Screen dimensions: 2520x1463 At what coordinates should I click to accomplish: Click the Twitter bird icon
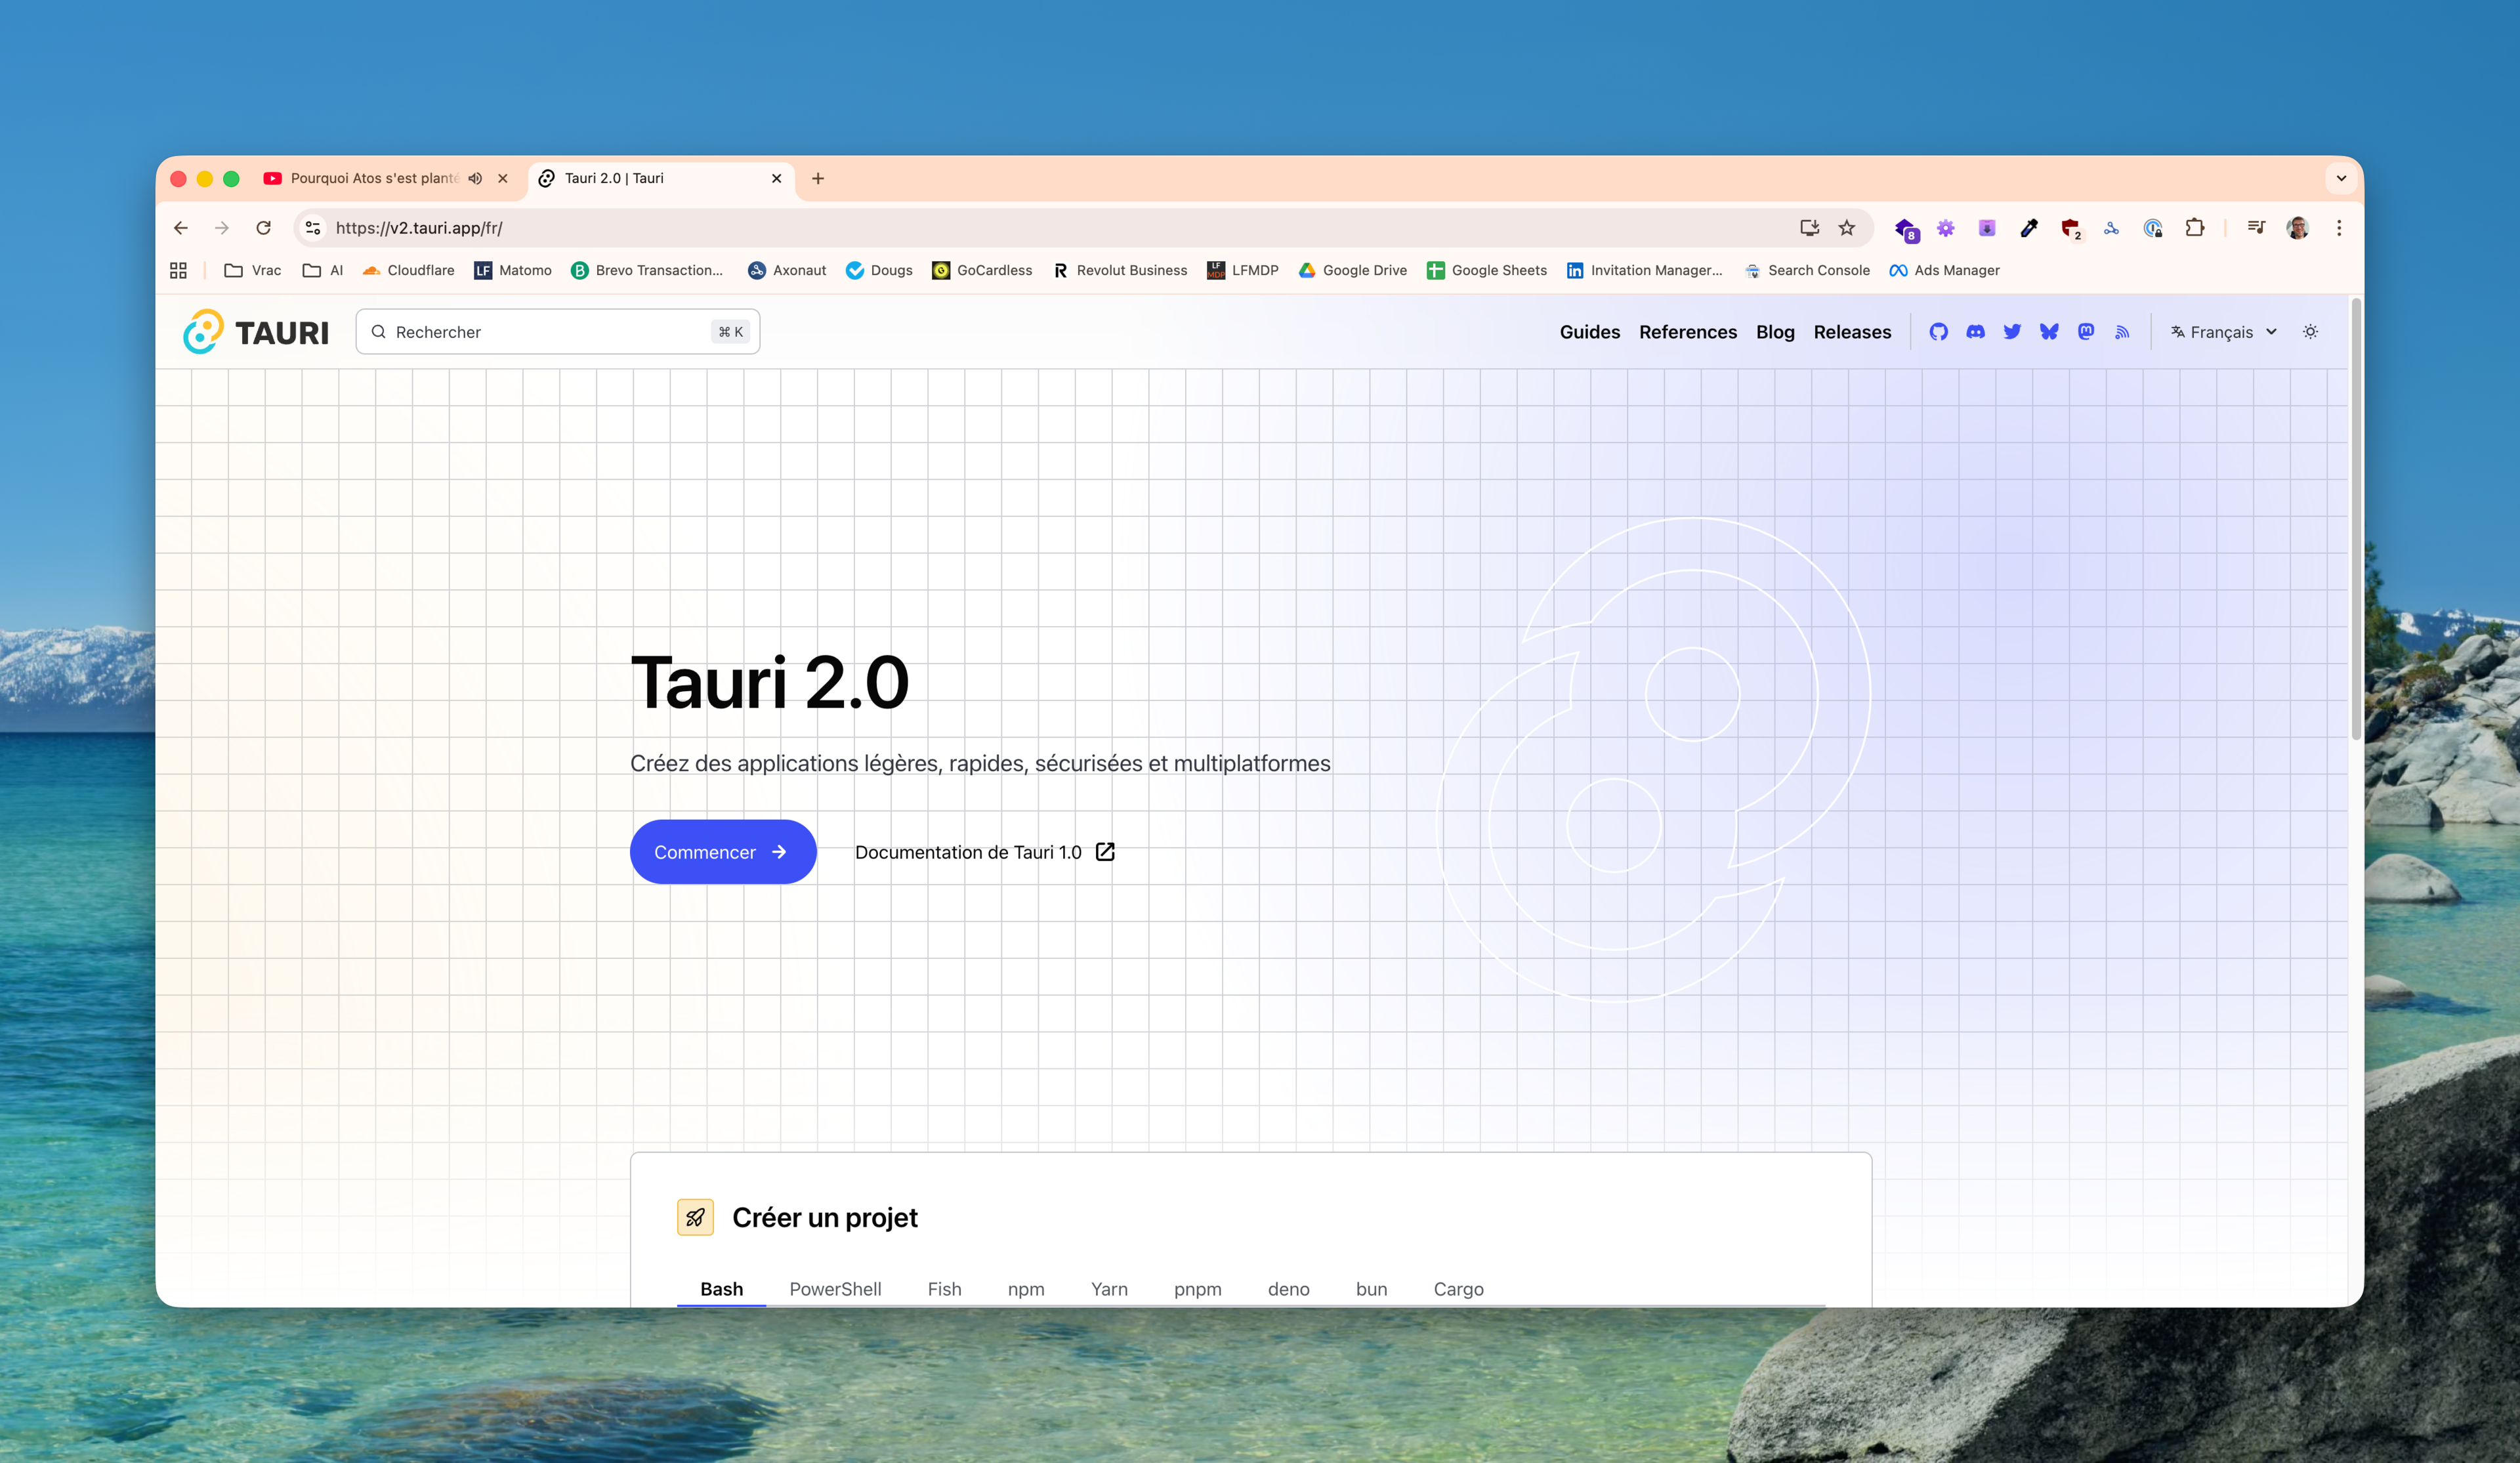[x=2012, y=332]
